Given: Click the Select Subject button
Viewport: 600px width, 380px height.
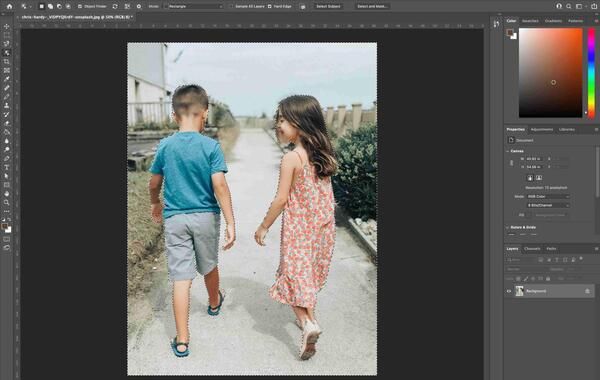Looking at the screenshot, I should pos(328,7).
